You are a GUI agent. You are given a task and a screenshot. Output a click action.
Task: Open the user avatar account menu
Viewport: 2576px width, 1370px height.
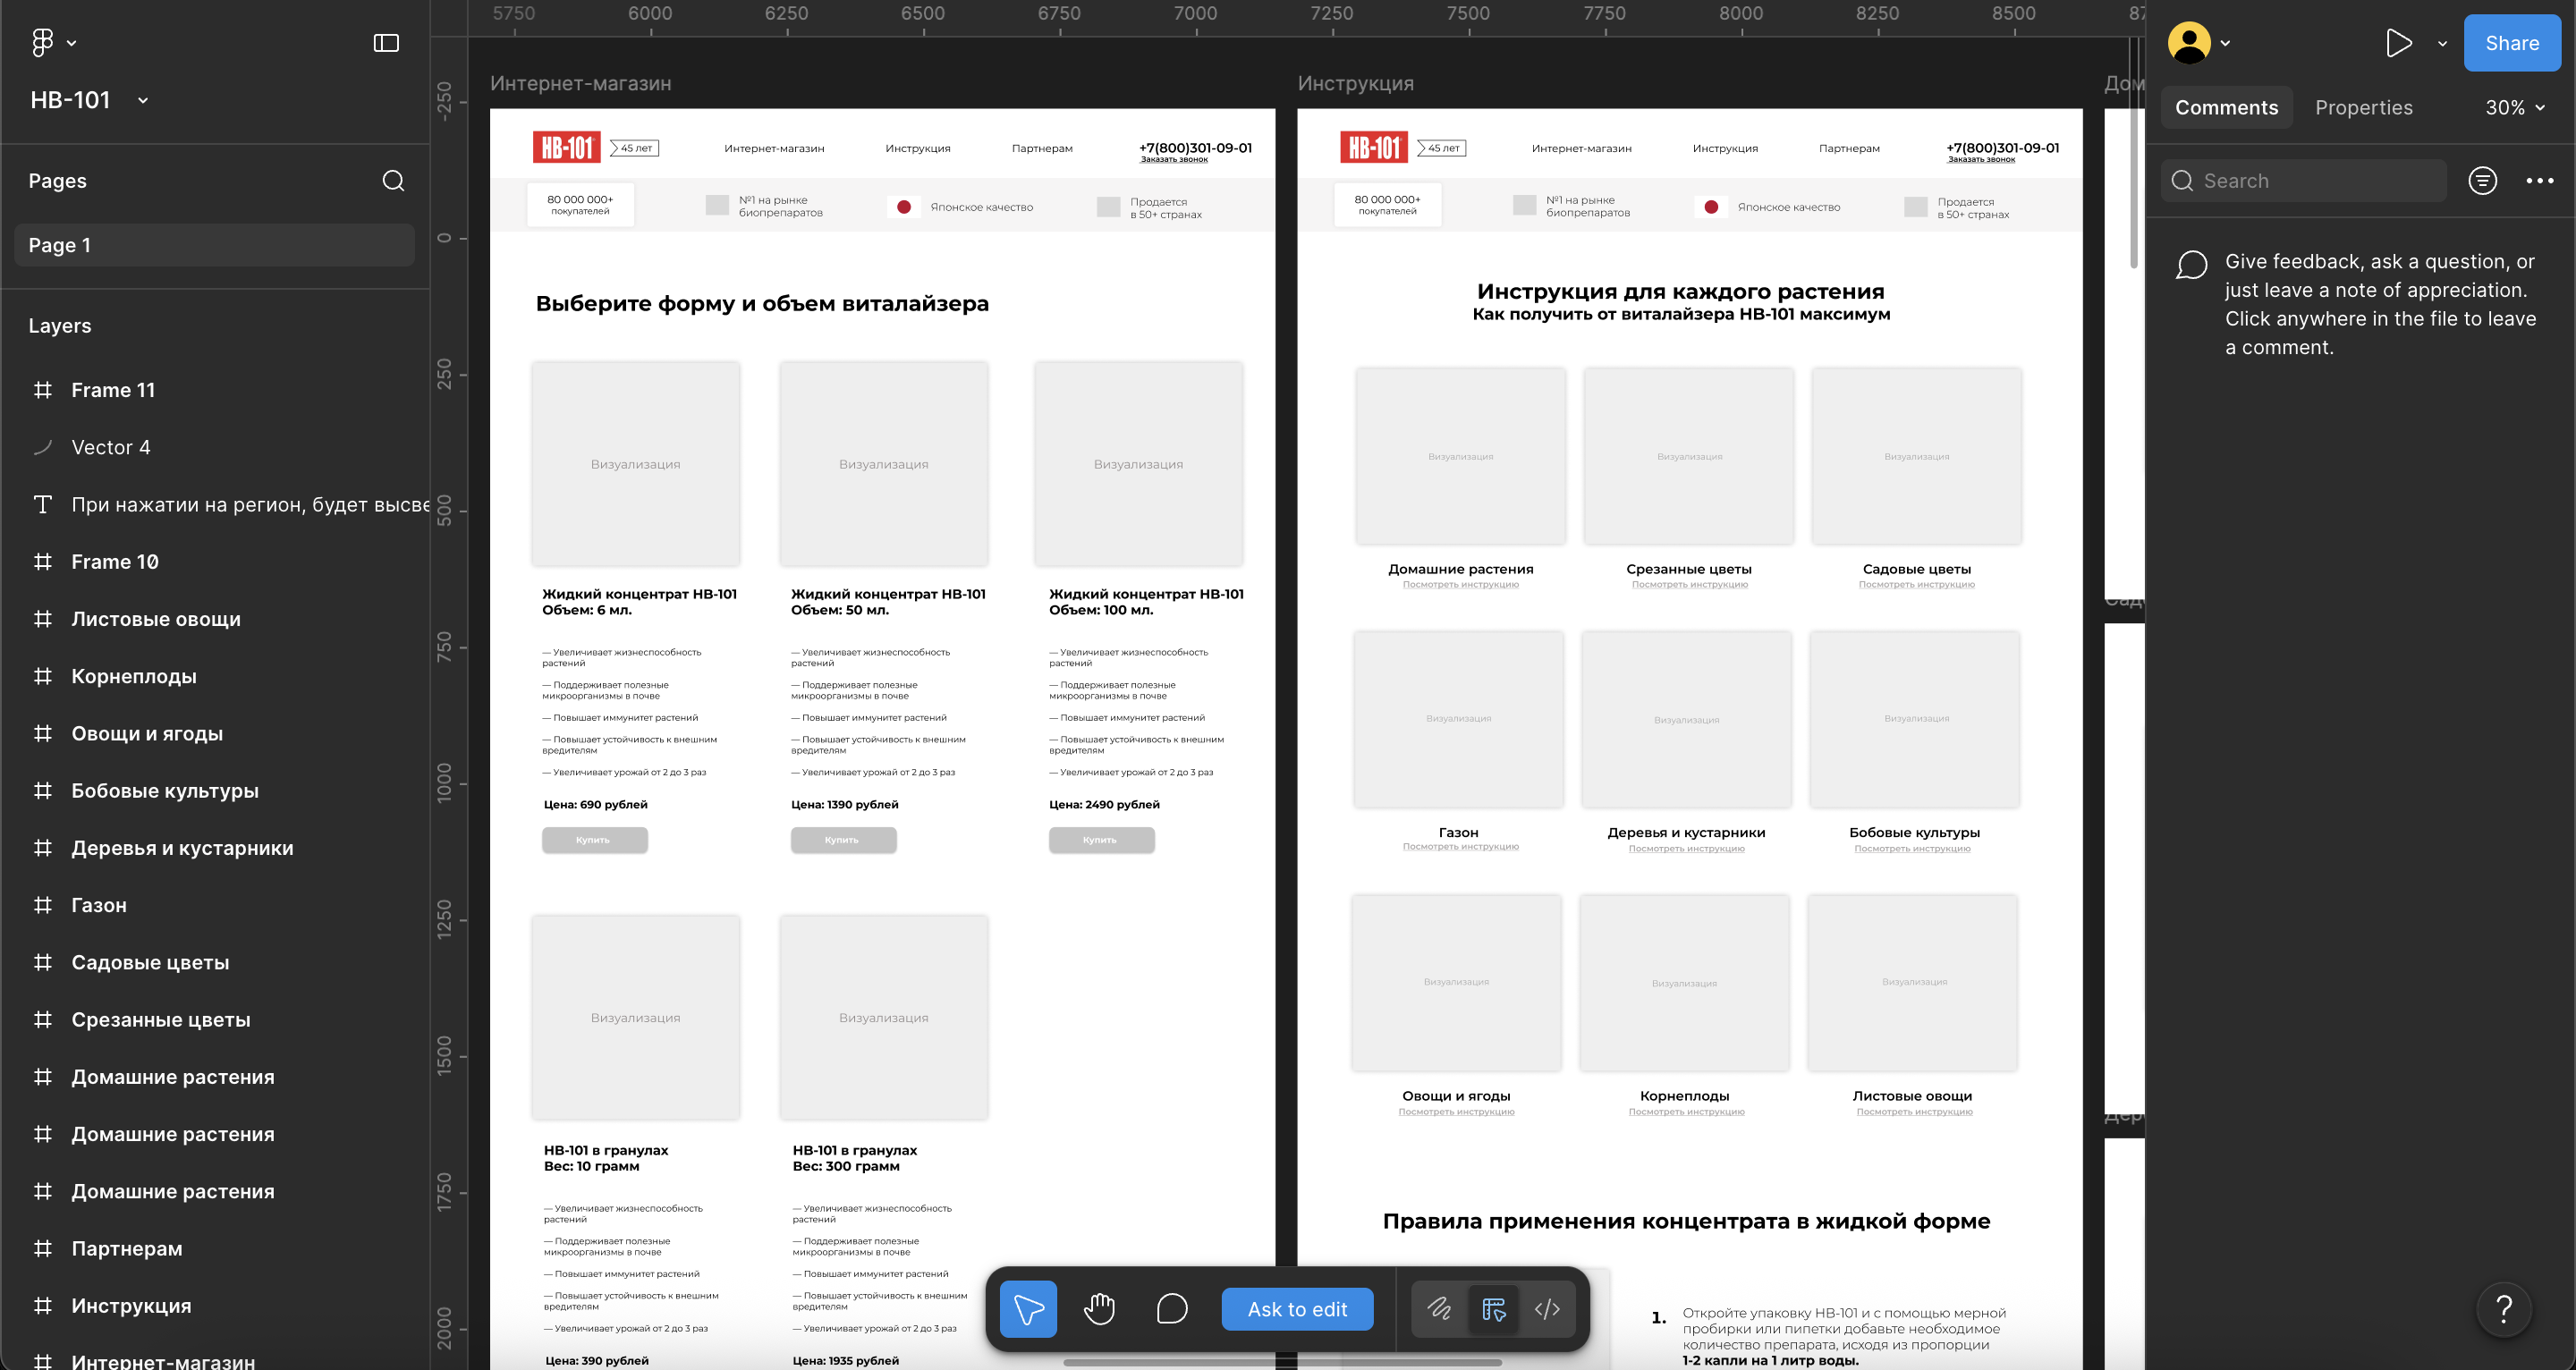point(2189,43)
